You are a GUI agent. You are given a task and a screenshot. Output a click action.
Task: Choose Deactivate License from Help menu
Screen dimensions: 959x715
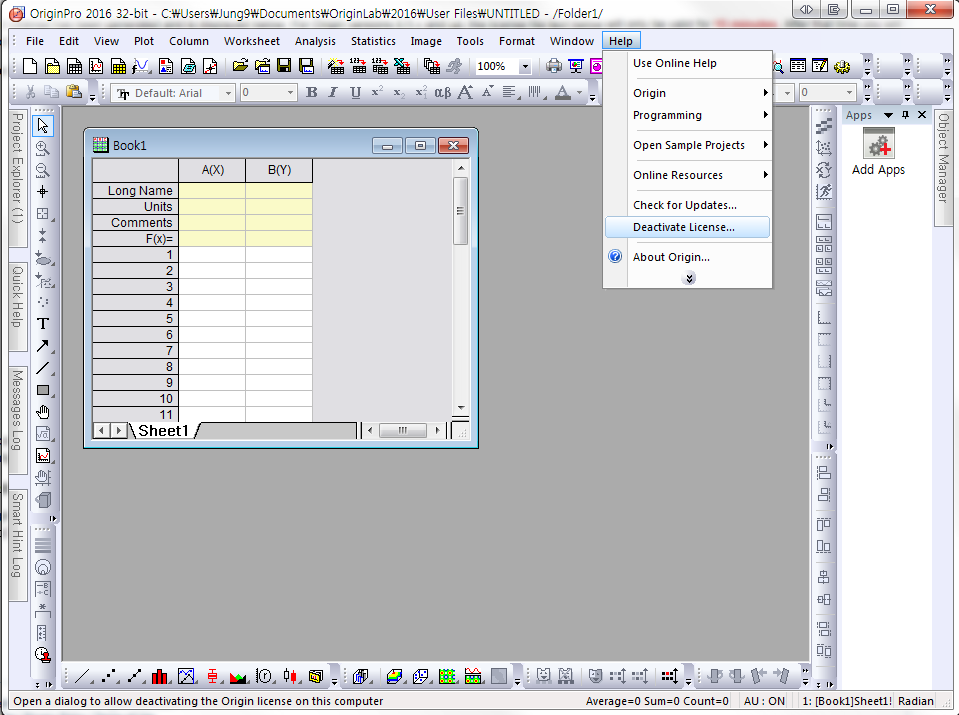click(x=687, y=227)
